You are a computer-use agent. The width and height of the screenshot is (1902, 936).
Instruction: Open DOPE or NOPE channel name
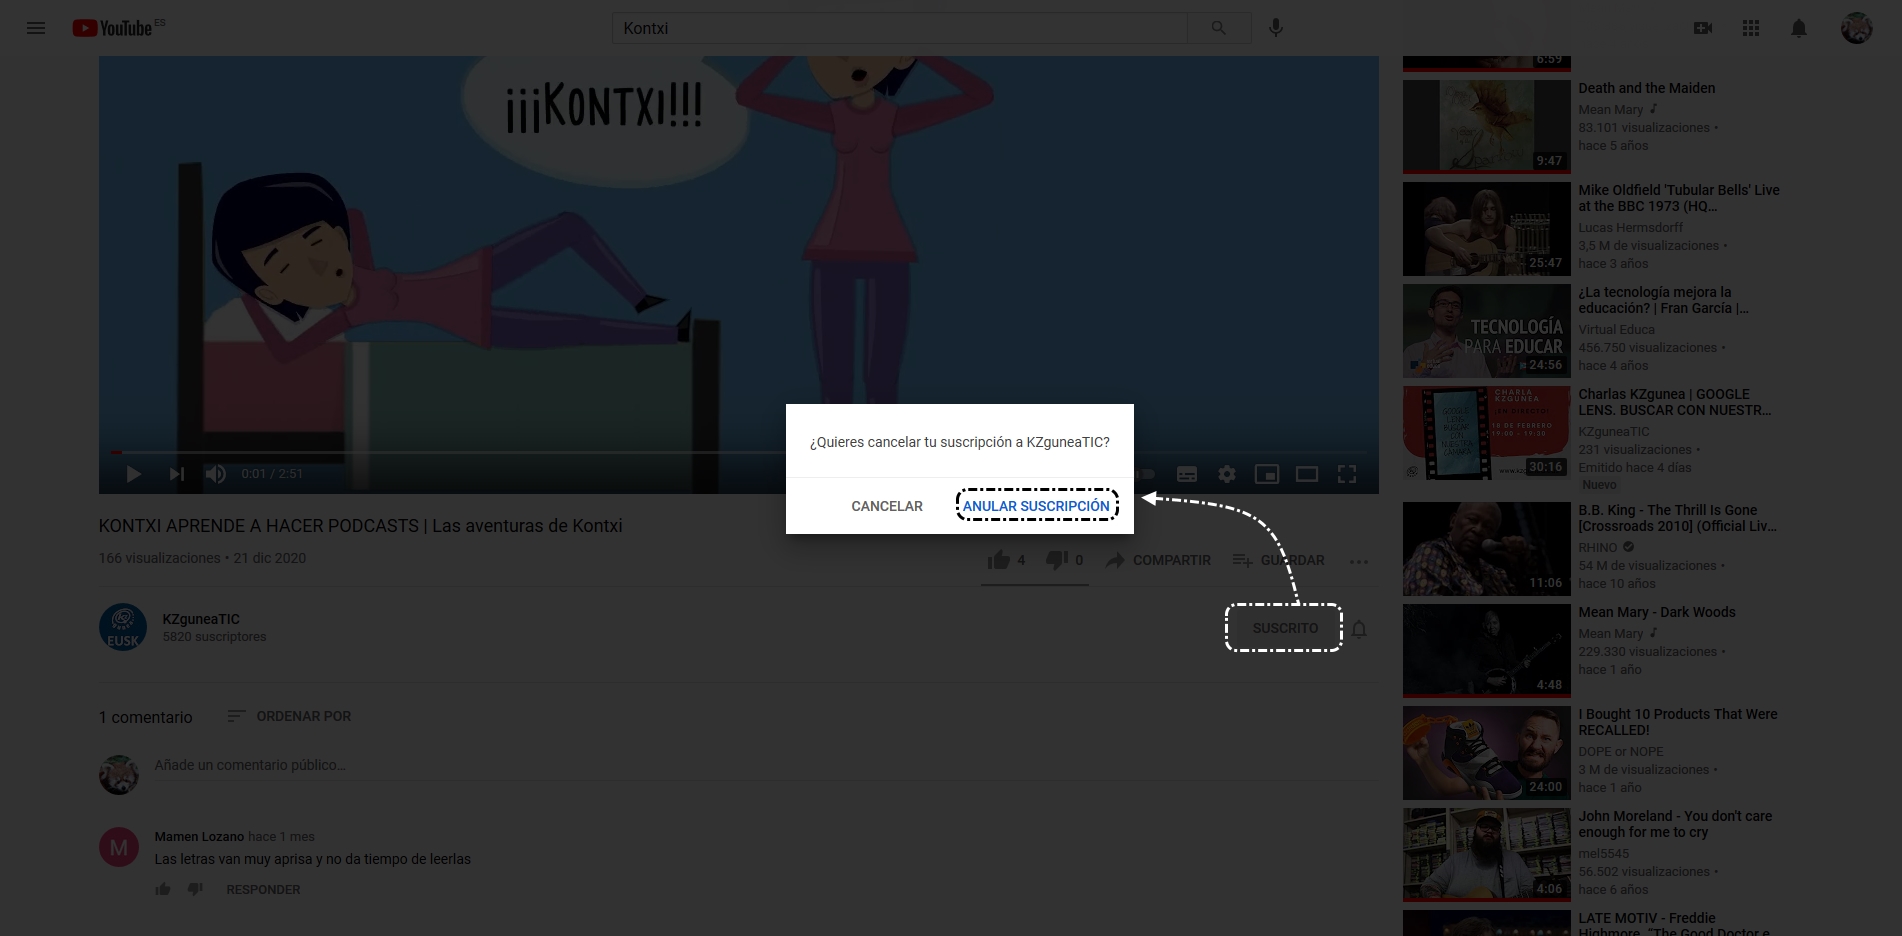[1621, 751]
